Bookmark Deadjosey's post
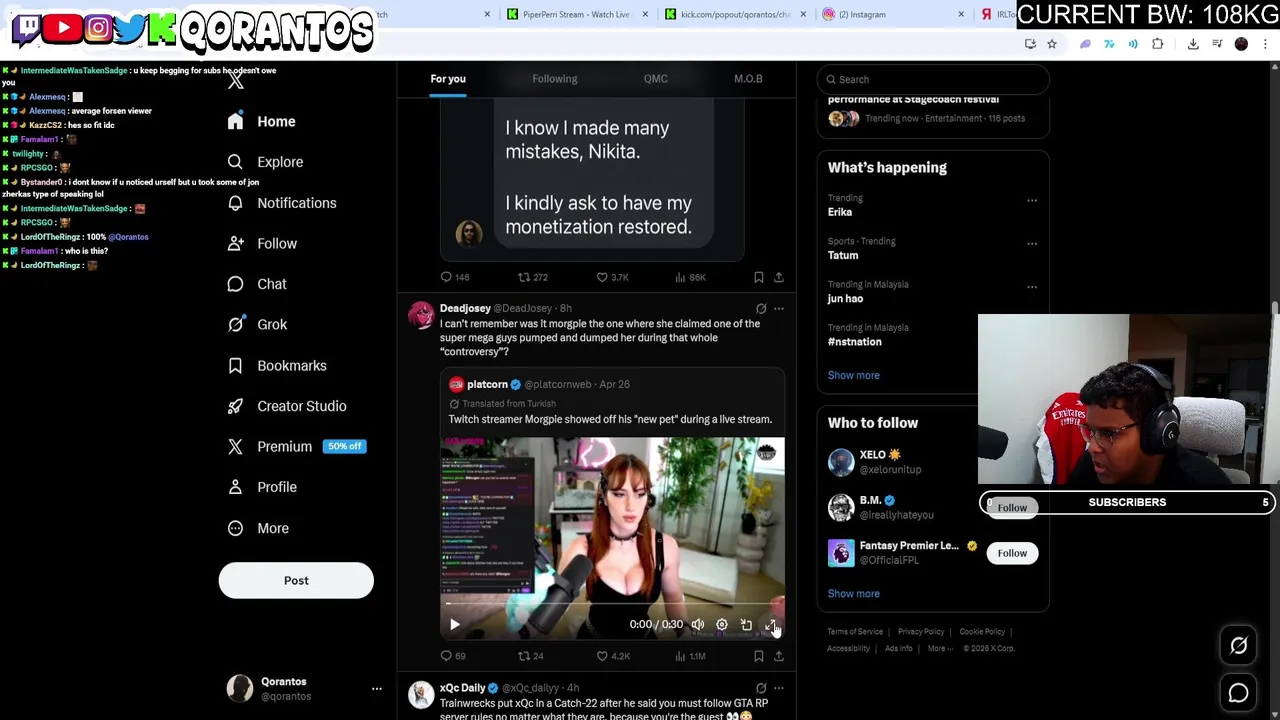The image size is (1280, 720). point(758,656)
